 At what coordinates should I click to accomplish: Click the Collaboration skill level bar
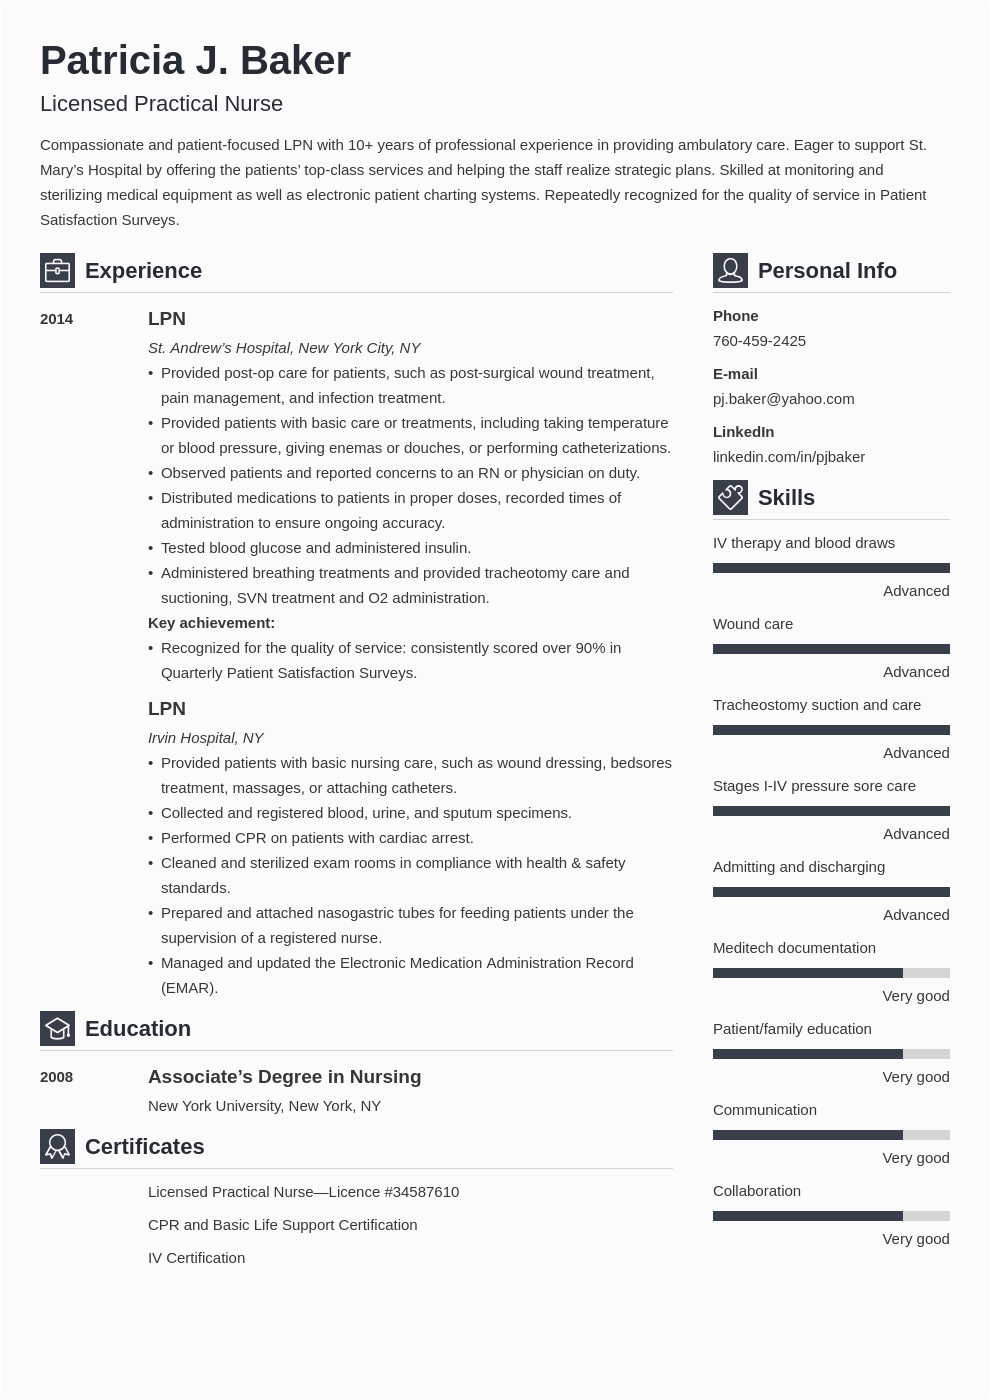click(831, 1216)
